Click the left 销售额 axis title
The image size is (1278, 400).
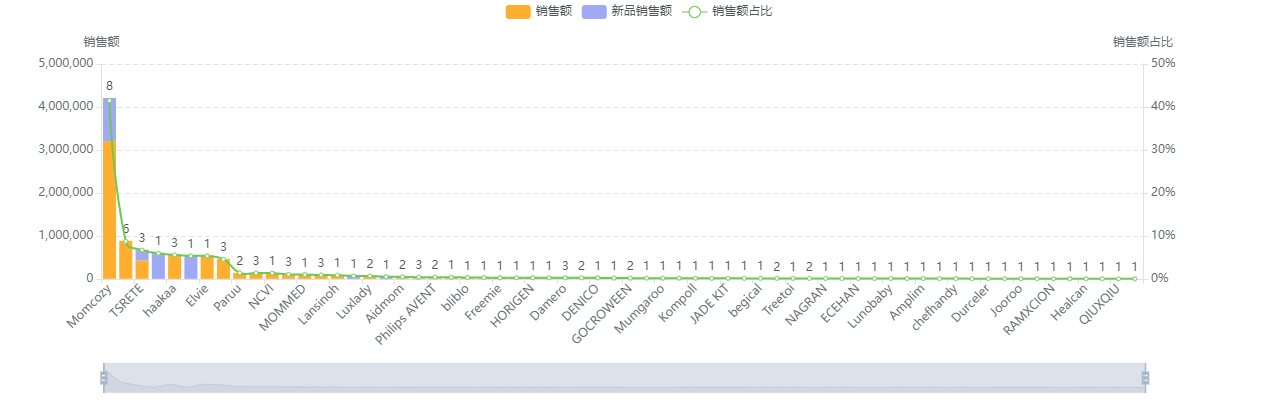(102, 42)
